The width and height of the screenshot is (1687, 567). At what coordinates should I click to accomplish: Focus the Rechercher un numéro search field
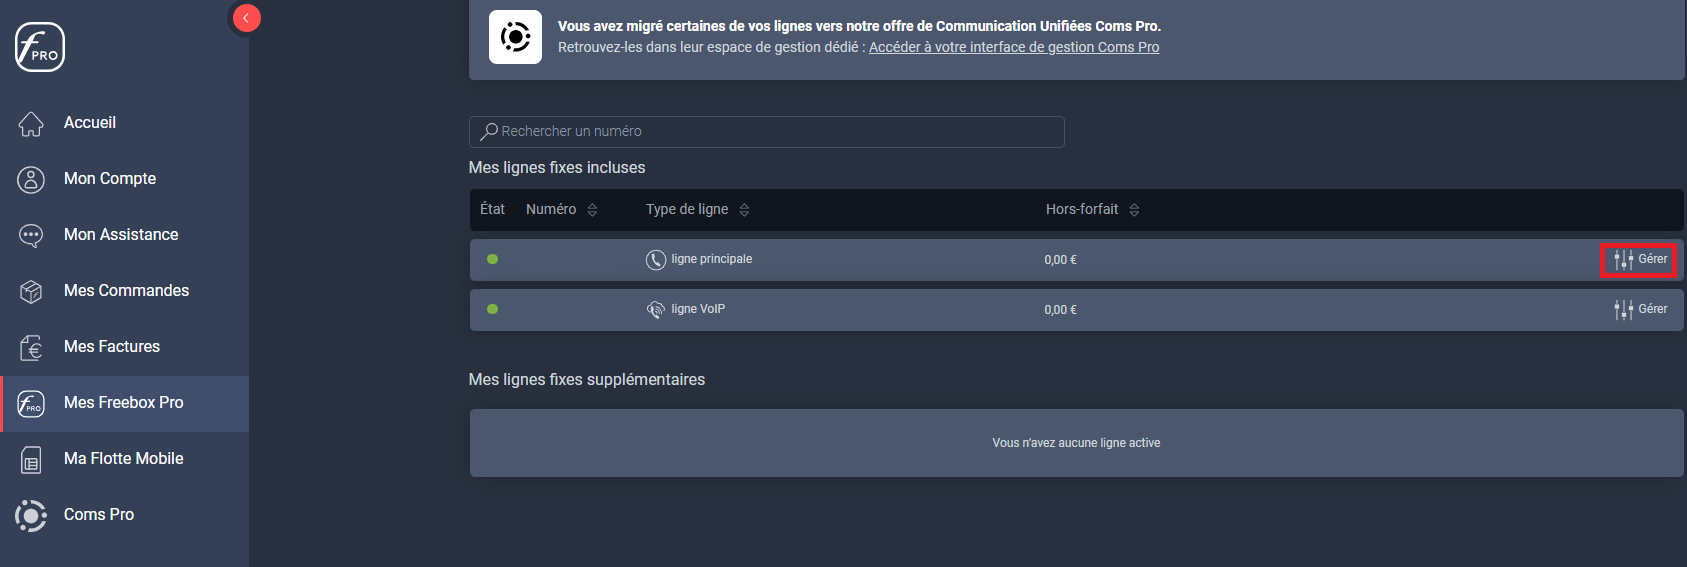(x=766, y=131)
